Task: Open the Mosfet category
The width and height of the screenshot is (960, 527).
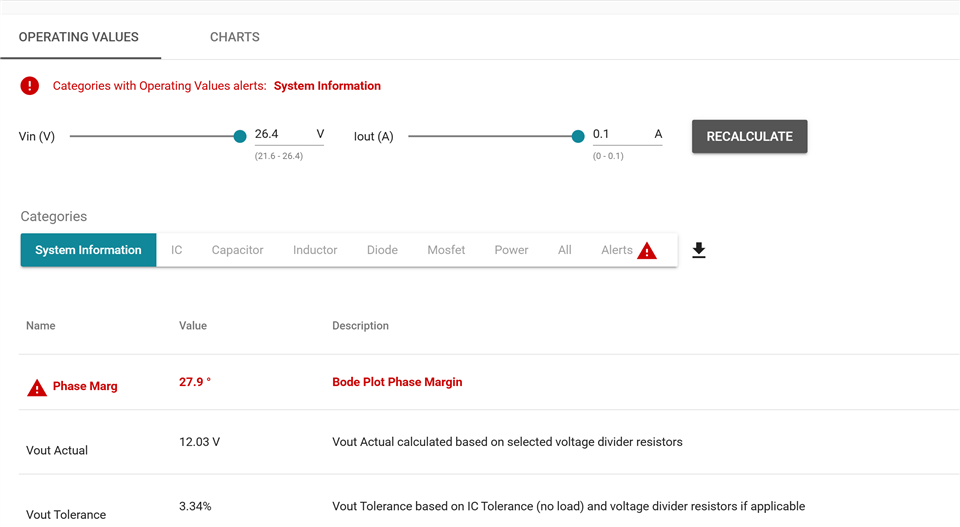Action: (446, 250)
